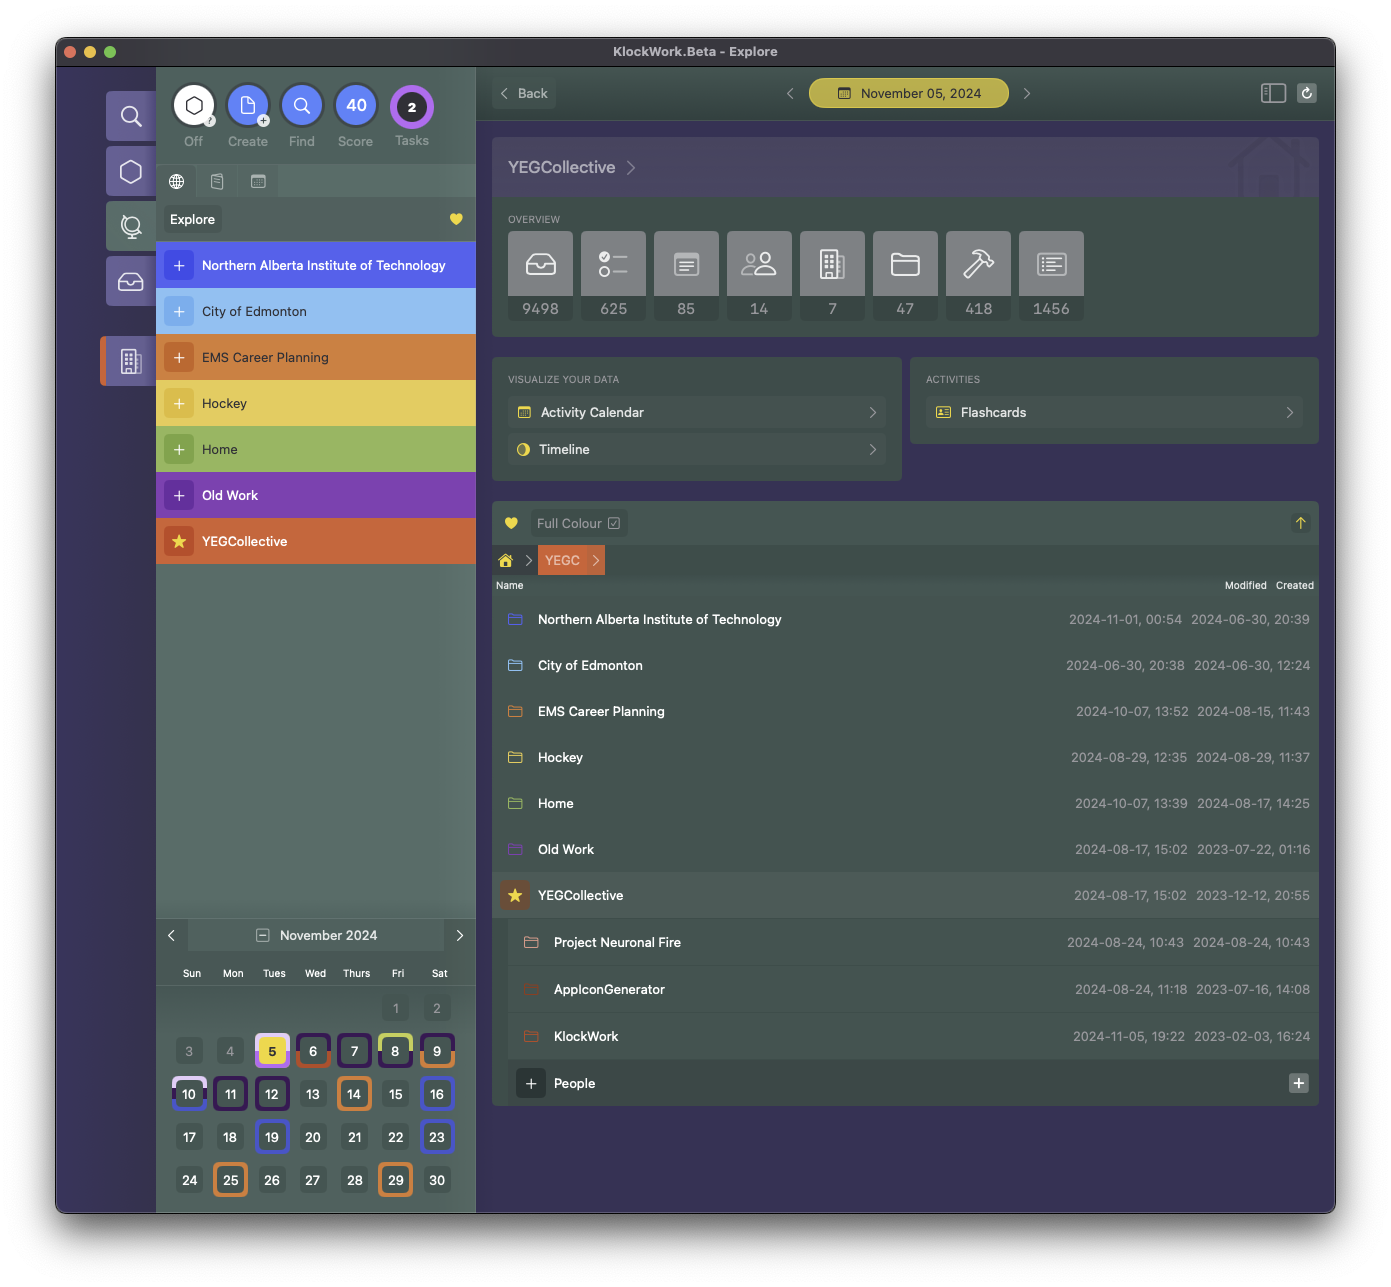Expand Hockey plus button in sidebar
Image resolution: width=1391 pixels, height=1287 pixels.
(179, 403)
